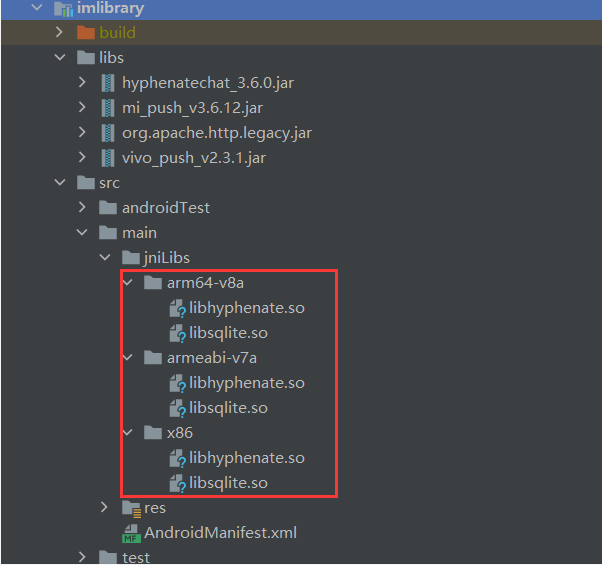This screenshot has width=602, height=565.
Task: Expand the androidTest folder
Action: click(82, 207)
